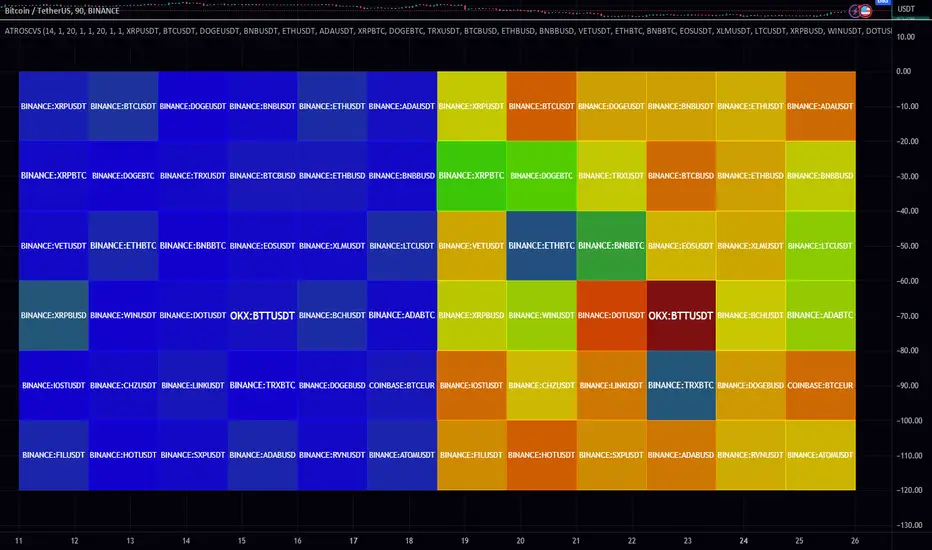This screenshot has width=932, height=550.
Task: Click the yellow BINANCE:CHZUSDT cell
Action: (x=541, y=385)
